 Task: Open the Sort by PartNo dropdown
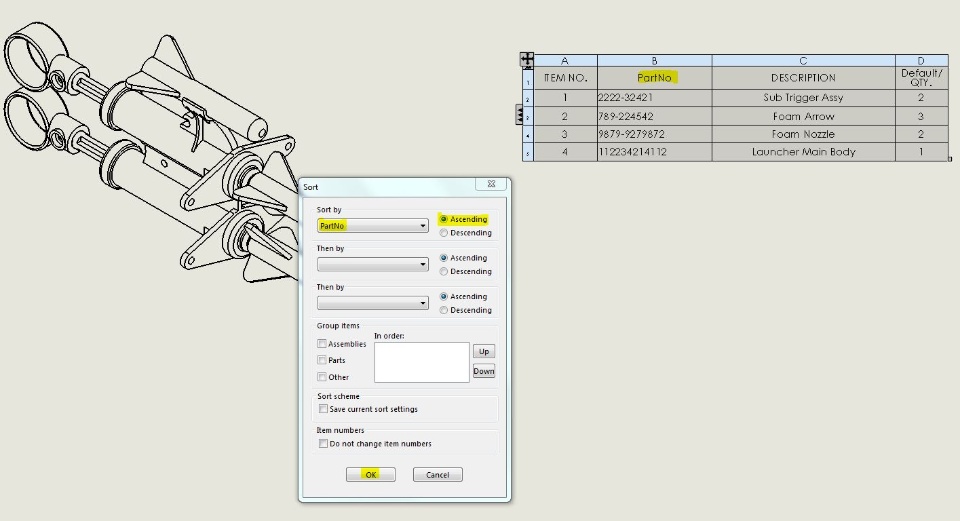pyautogui.click(x=372, y=226)
